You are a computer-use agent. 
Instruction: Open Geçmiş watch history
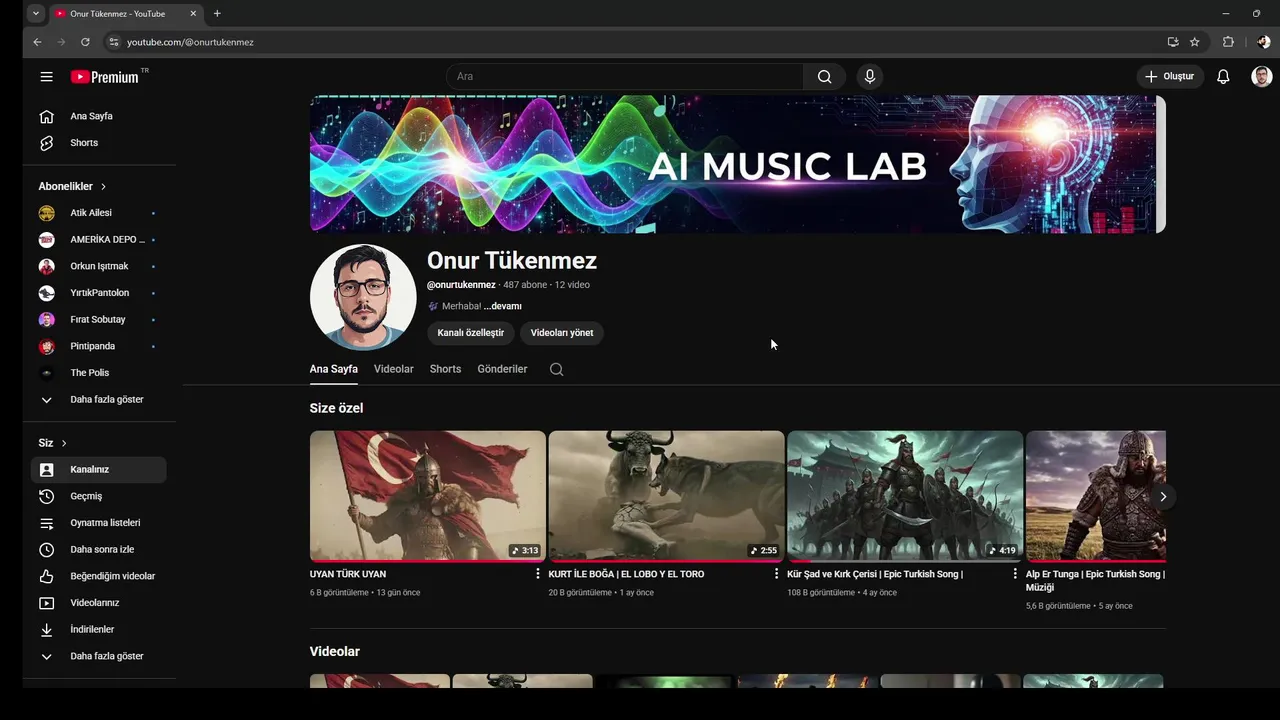click(98, 496)
